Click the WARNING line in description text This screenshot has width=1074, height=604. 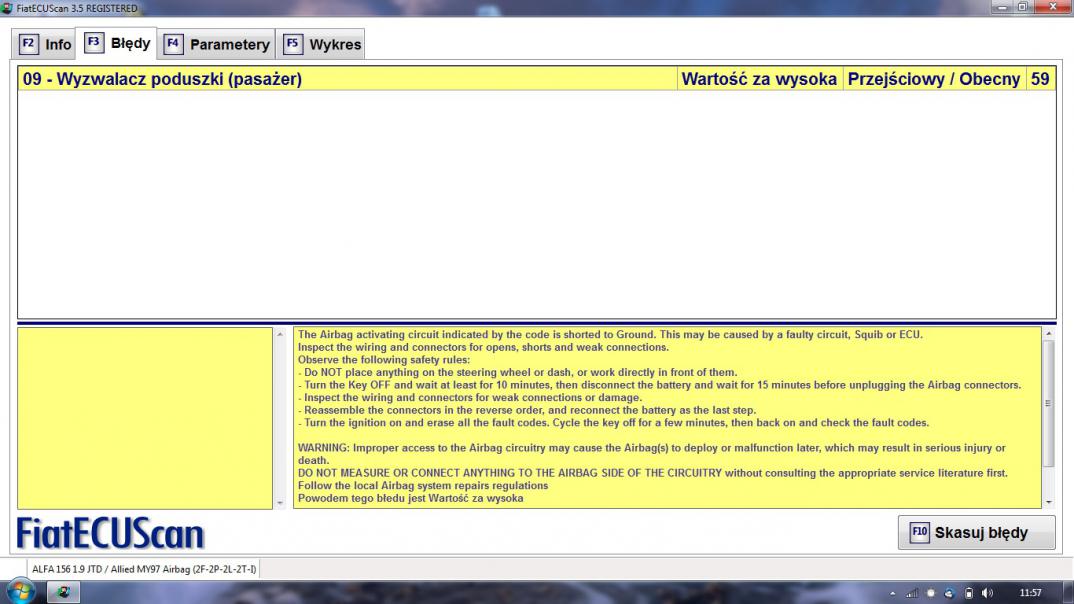point(651,454)
